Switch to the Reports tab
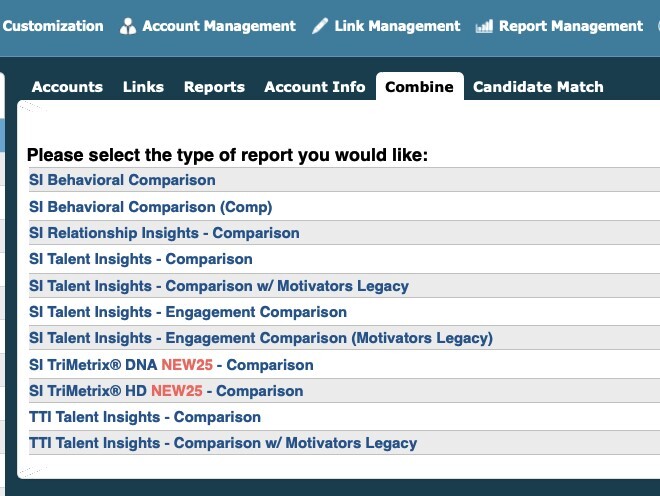Screen dimensions: 660x496 coord(214,87)
